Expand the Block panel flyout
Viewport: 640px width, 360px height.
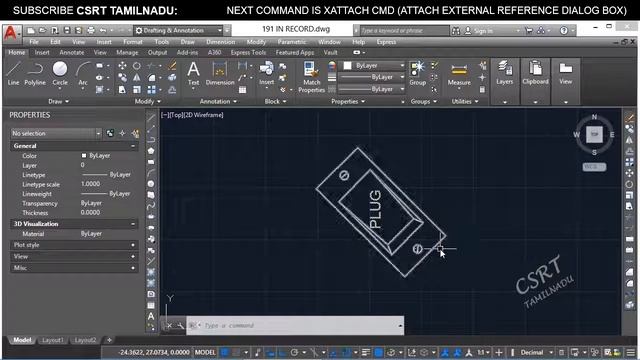[276, 101]
